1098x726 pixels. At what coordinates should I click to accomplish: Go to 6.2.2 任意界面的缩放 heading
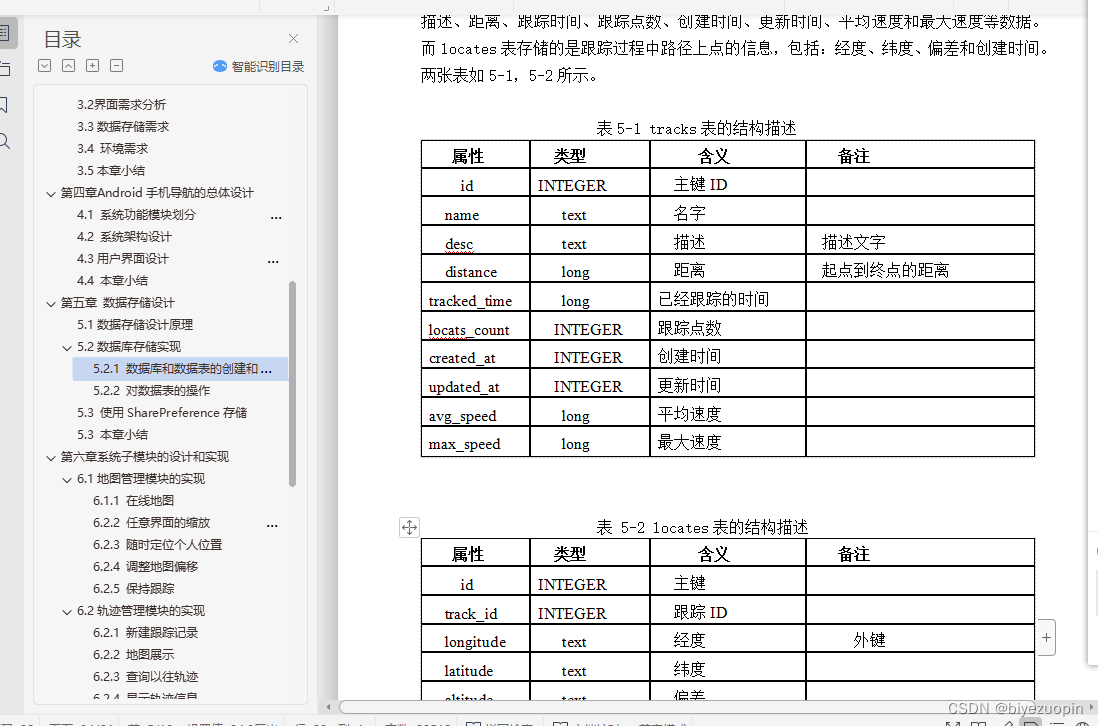[151, 523]
